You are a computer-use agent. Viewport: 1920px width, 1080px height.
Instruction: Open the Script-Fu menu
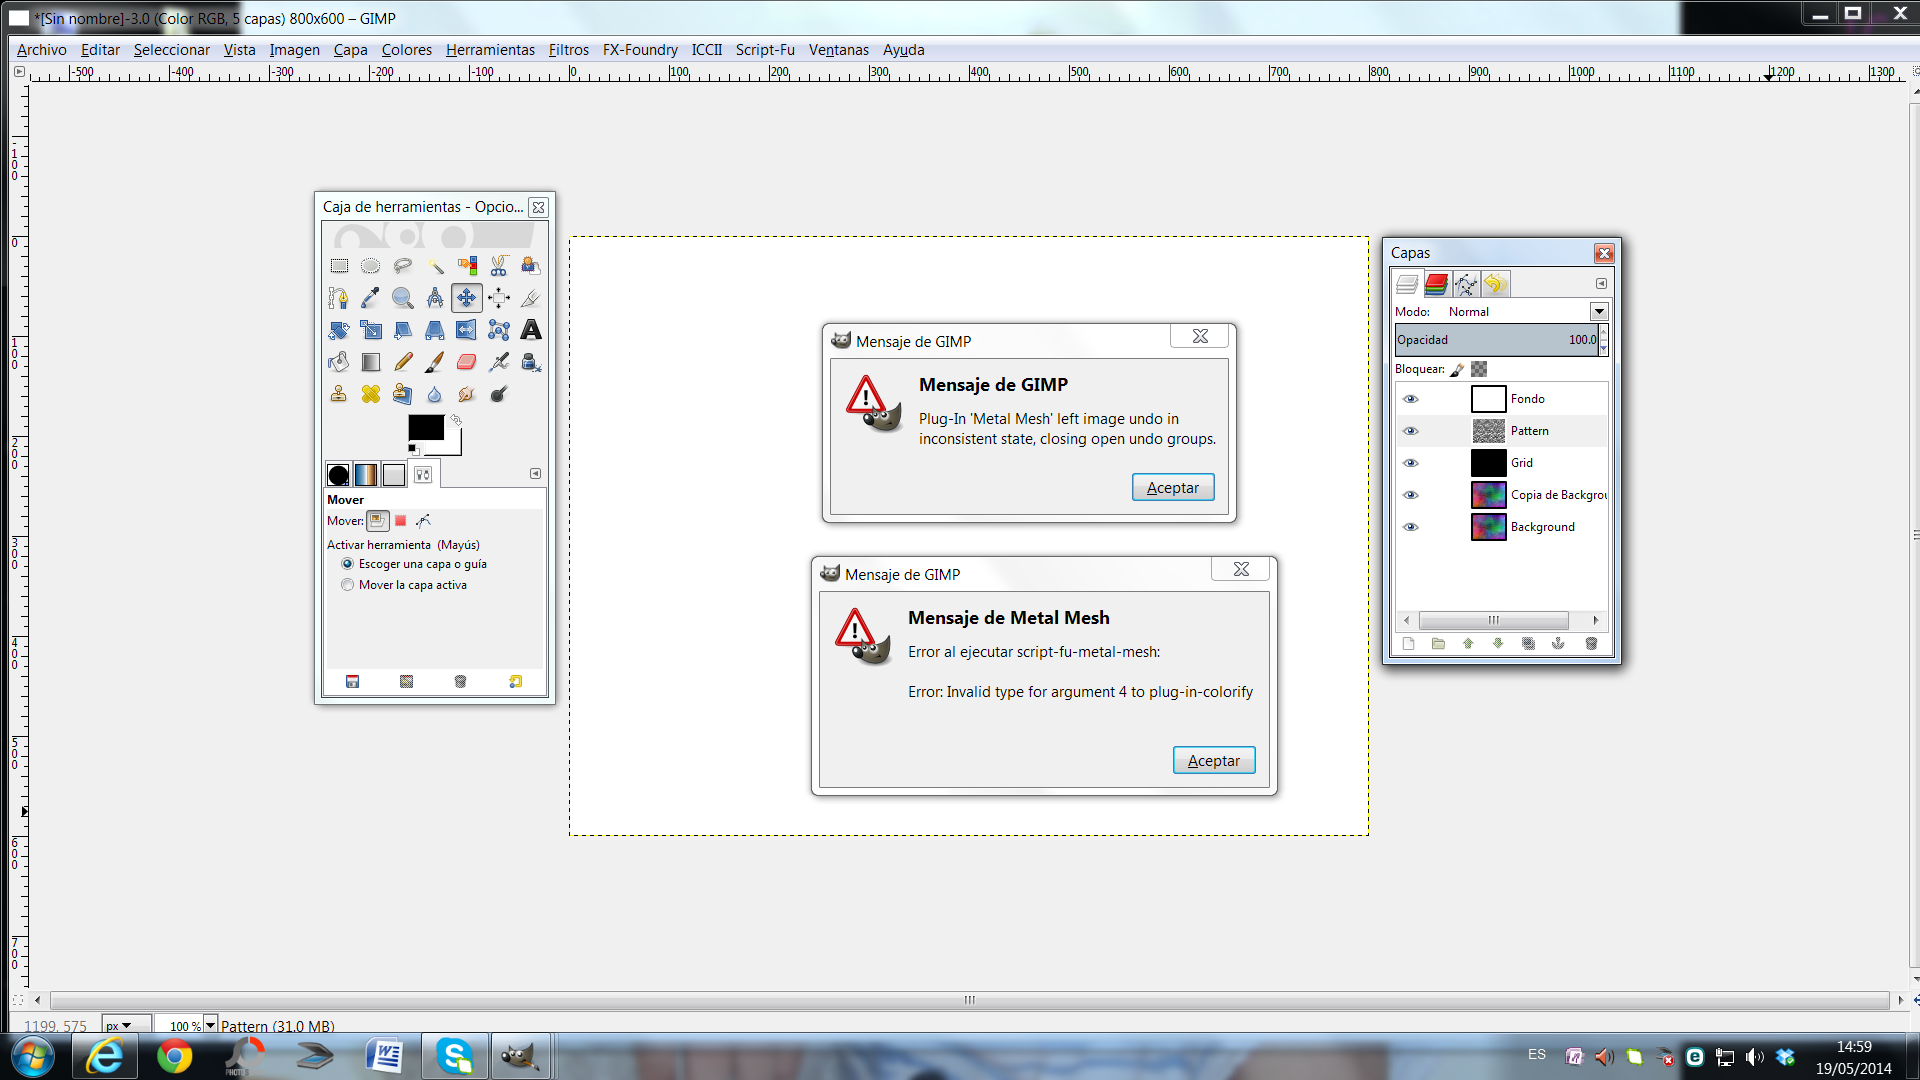[x=765, y=50]
